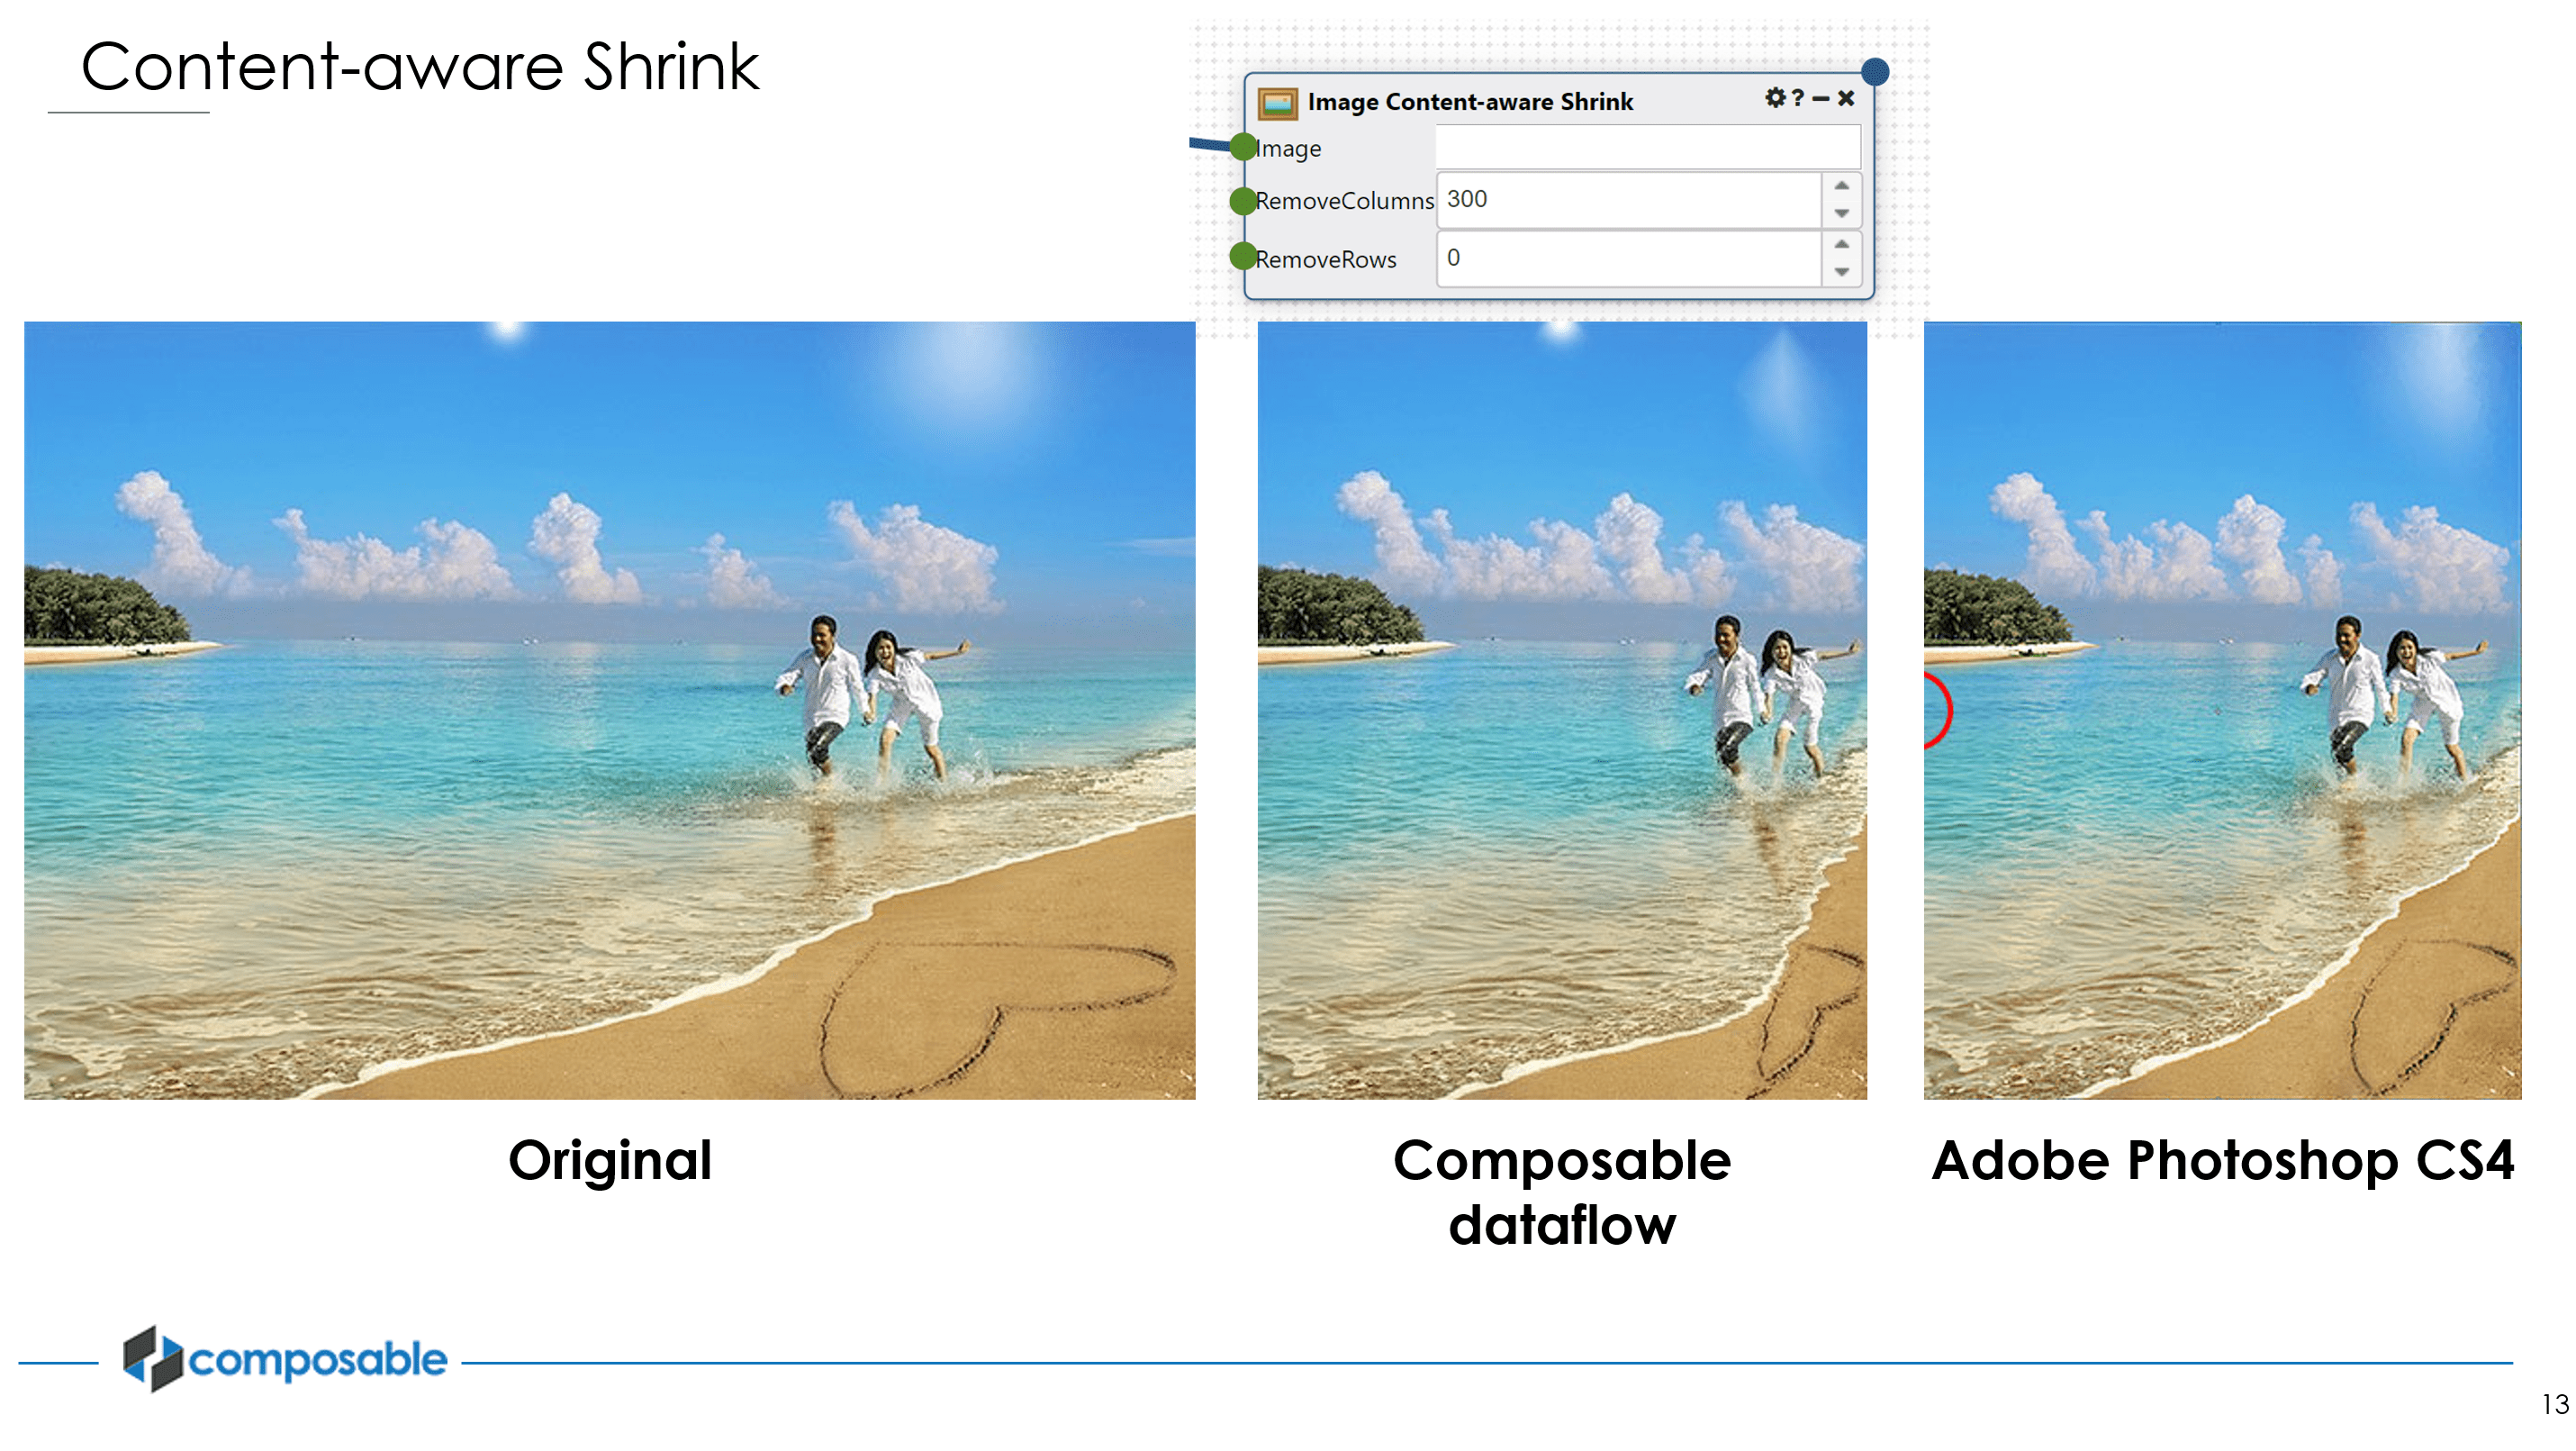Viewport: 2576px width, 1451px height.
Task: Click the picture frame module icon
Action: click(1277, 102)
